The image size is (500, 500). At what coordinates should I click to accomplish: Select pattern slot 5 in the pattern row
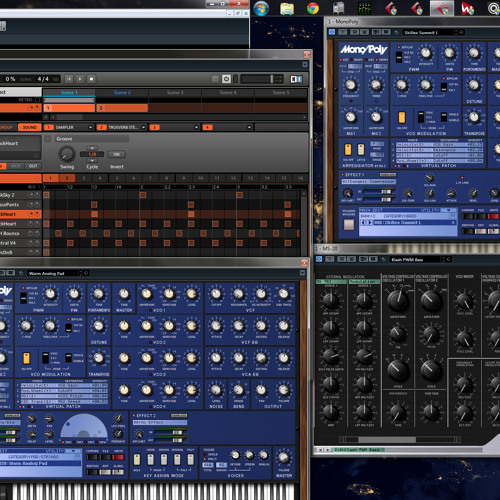click(117, 178)
